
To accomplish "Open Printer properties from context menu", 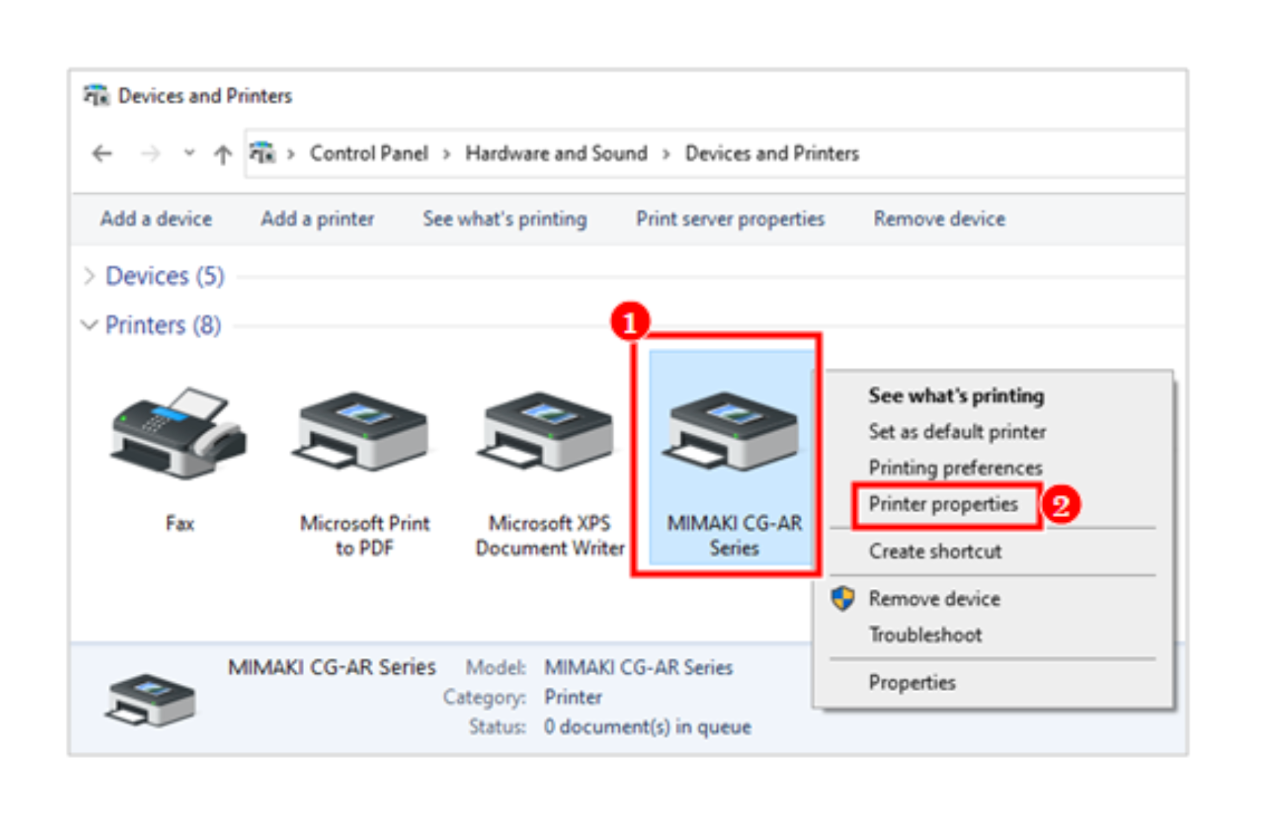I will pos(944,504).
